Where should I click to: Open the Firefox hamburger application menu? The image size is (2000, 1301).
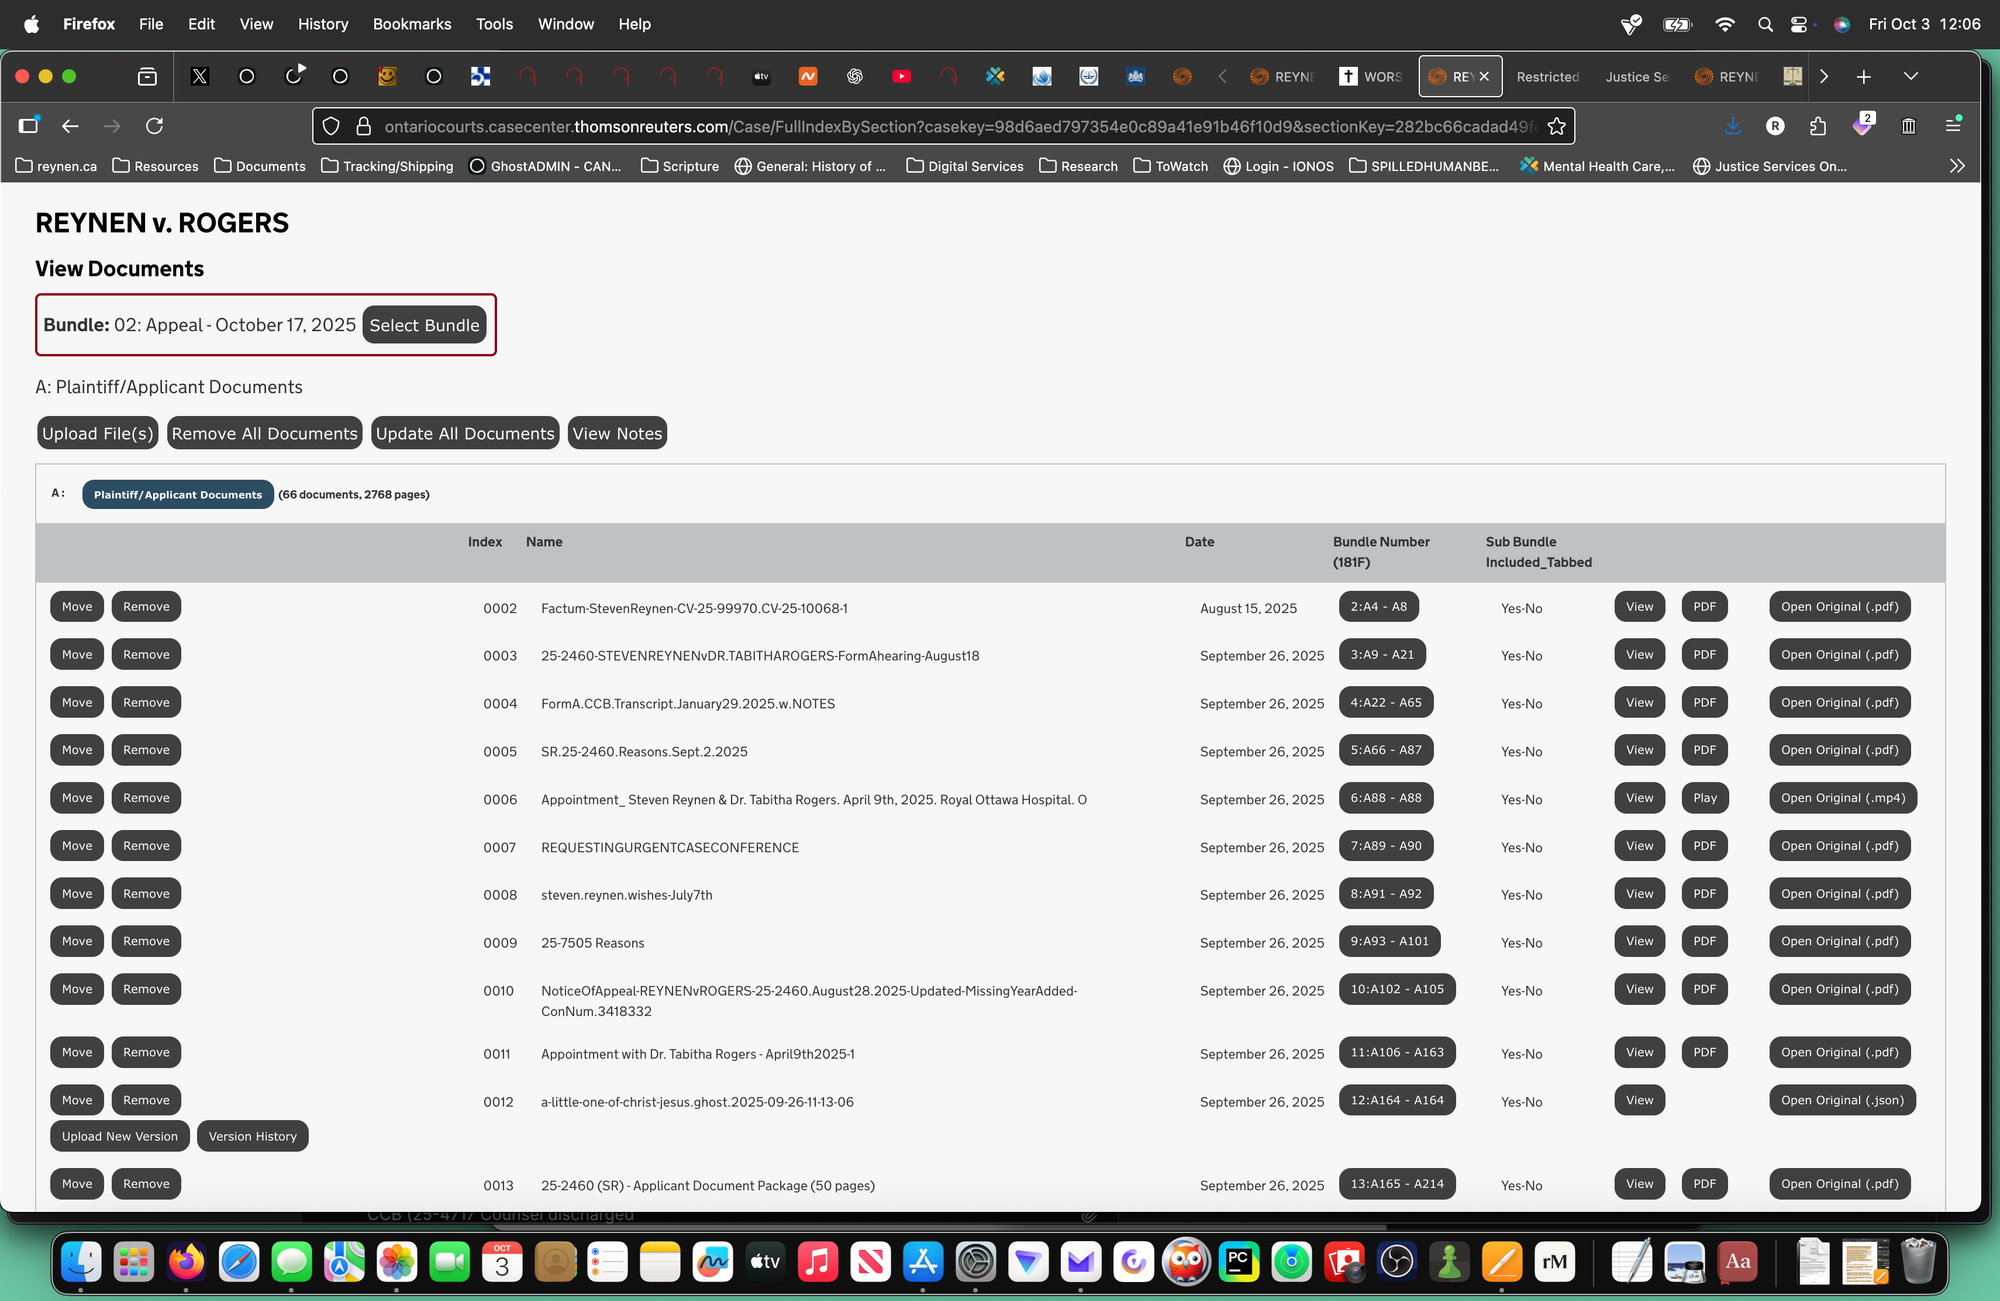tap(1953, 125)
